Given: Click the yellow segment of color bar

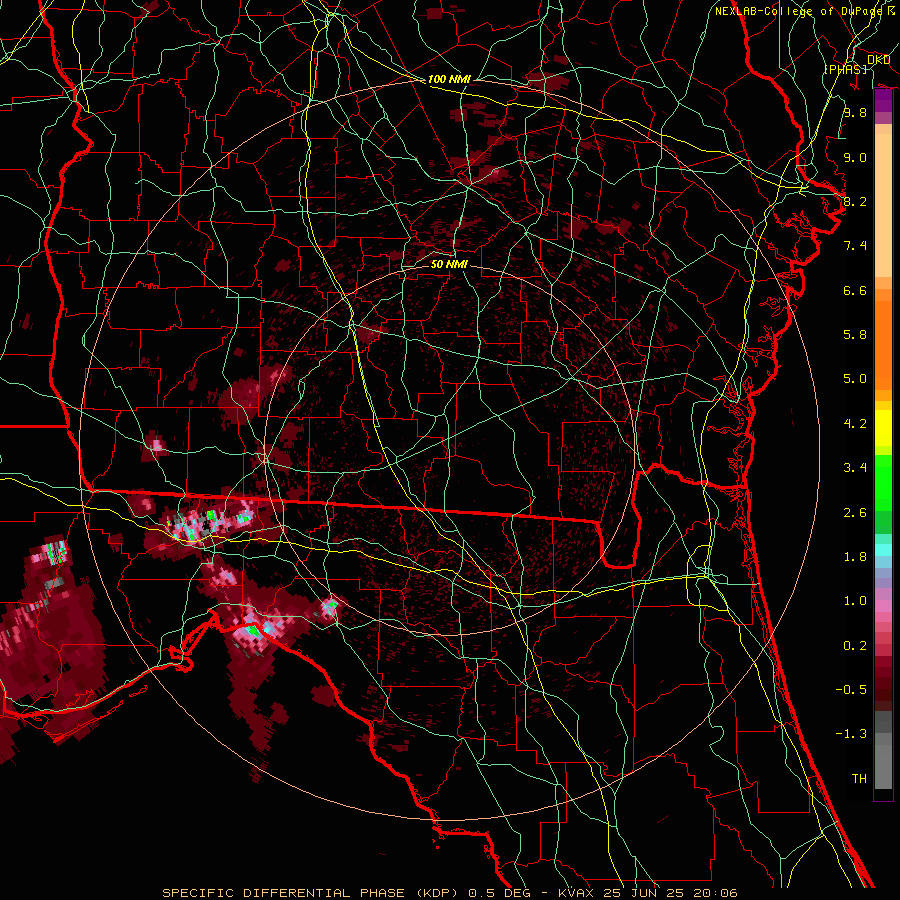Looking at the screenshot, I should coord(883,428).
